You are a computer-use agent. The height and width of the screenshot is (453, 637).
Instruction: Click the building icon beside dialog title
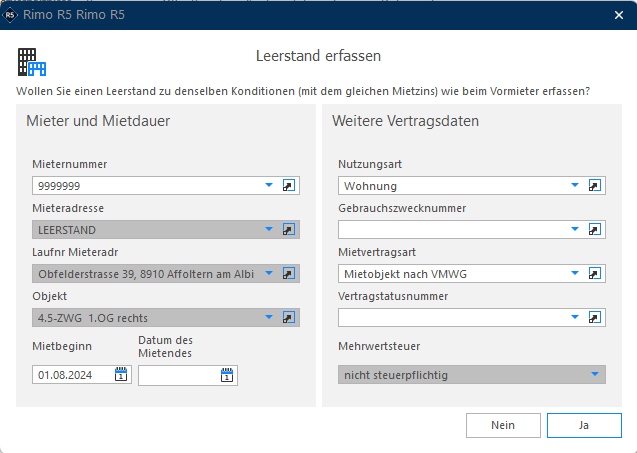coord(32,62)
